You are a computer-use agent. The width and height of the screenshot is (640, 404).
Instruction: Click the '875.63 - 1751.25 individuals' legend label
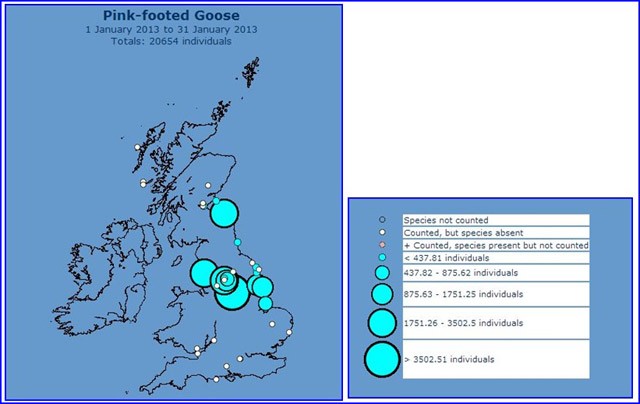pyautogui.click(x=463, y=294)
